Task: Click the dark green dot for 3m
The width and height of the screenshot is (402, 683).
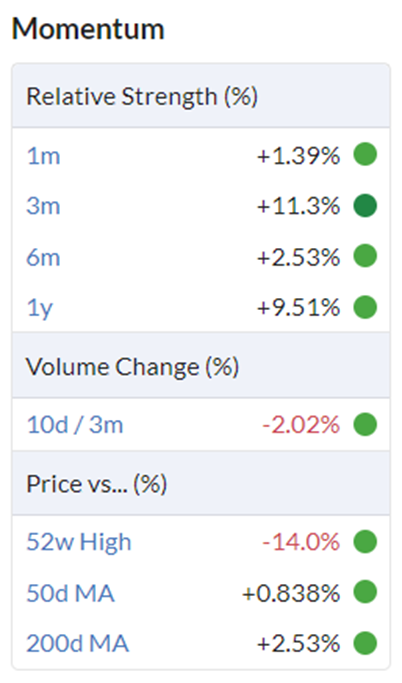Action: click(x=365, y=206)
